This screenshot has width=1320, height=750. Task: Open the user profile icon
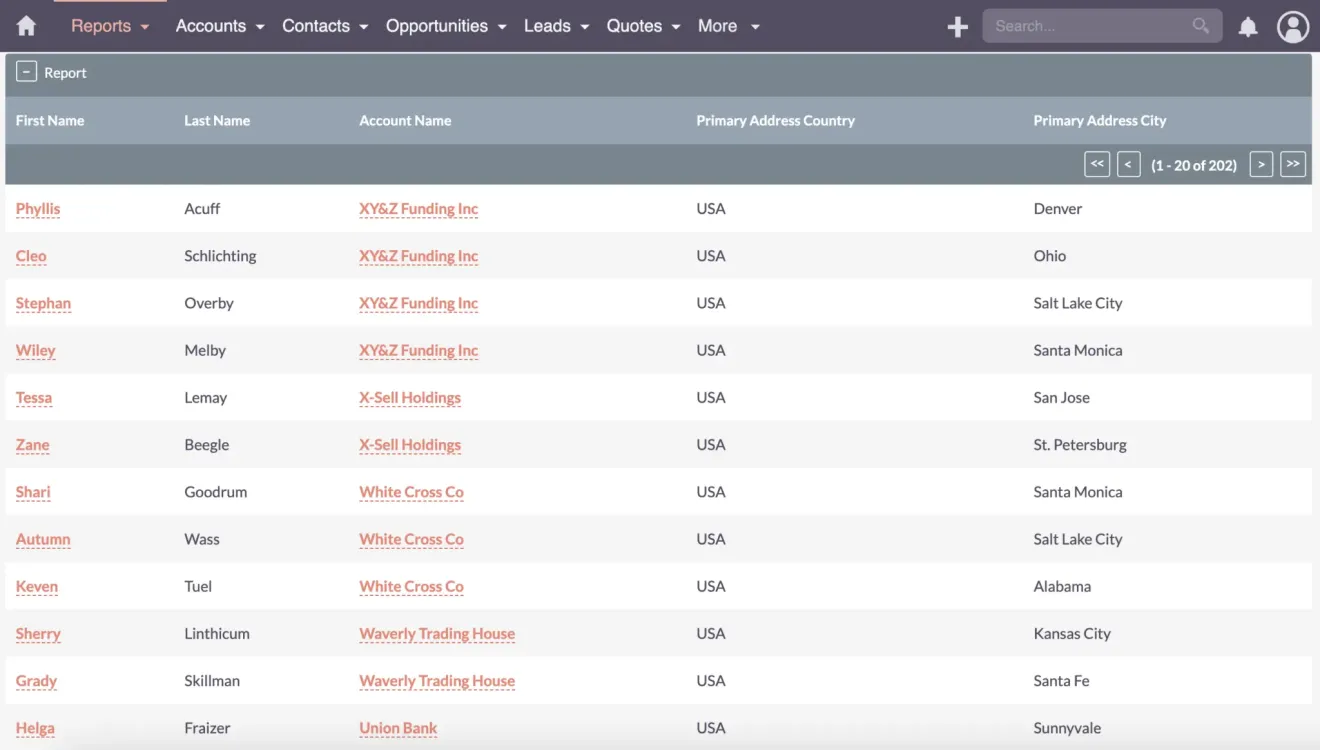coord(1292,26)
